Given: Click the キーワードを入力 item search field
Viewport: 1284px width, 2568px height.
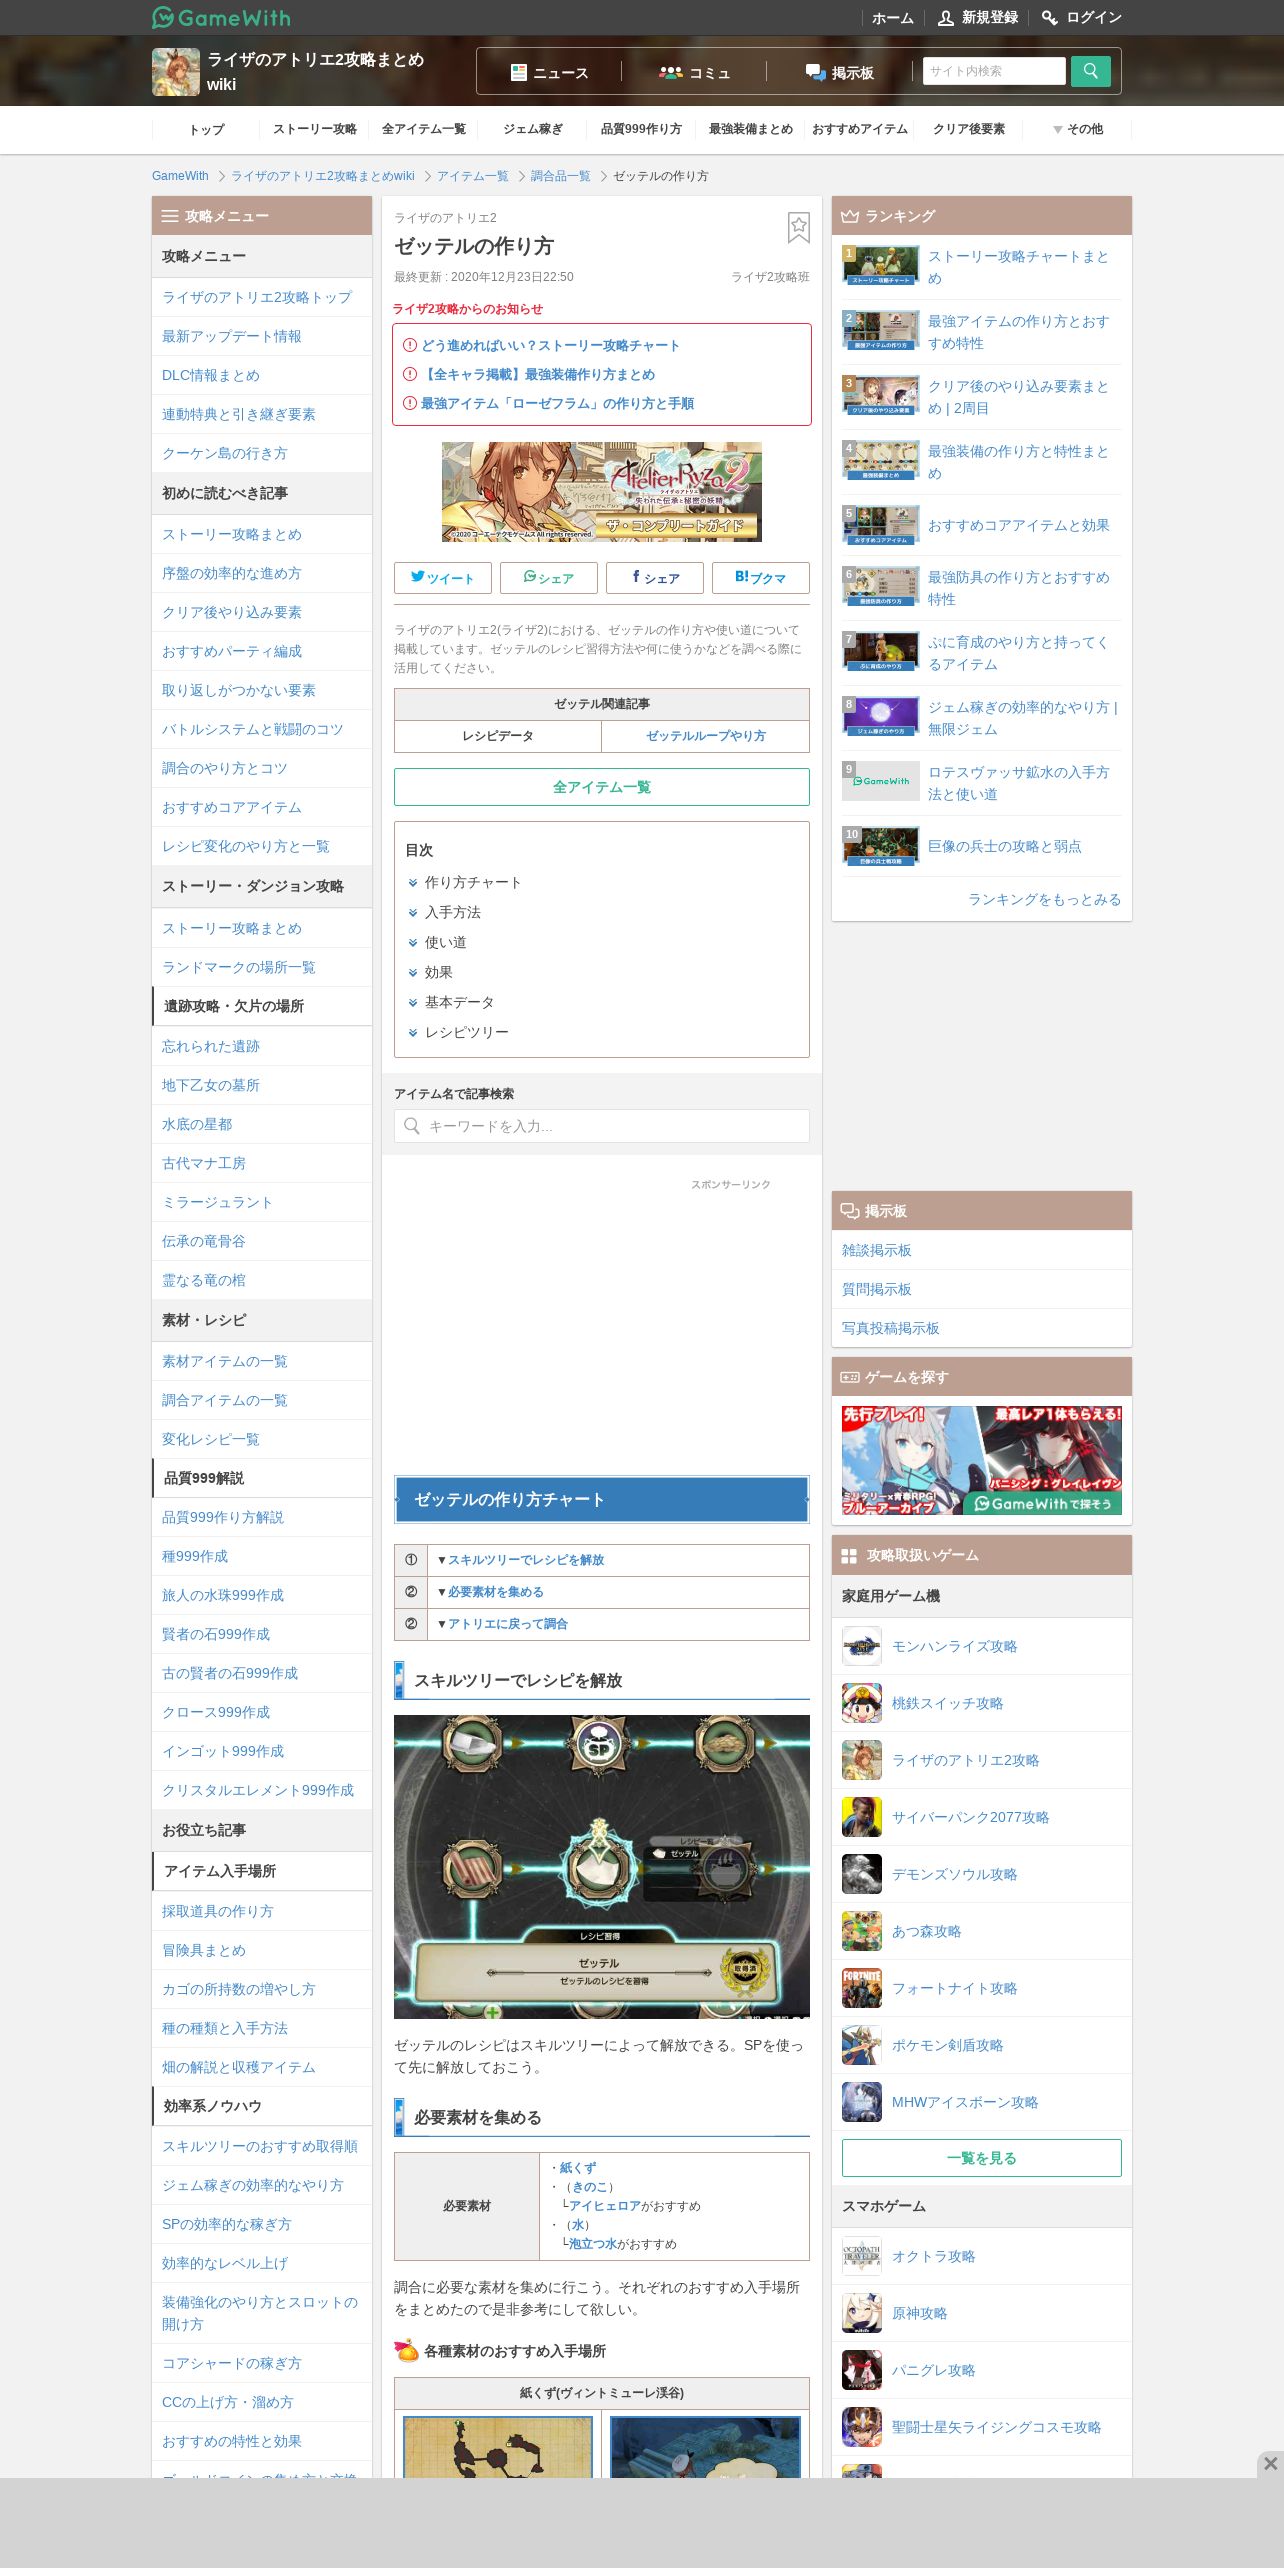Looking at the screenshot, I should [602, 1126].
